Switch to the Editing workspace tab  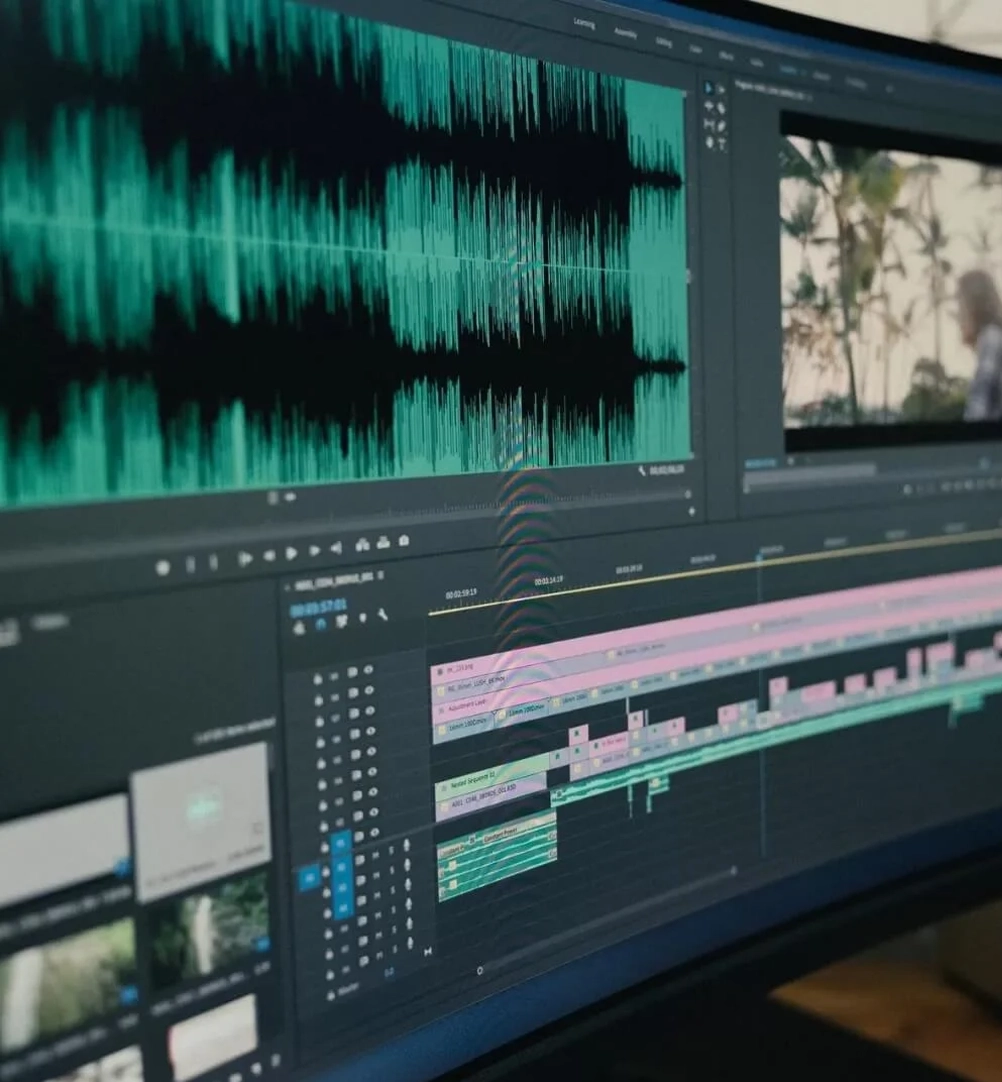[663, 42]
